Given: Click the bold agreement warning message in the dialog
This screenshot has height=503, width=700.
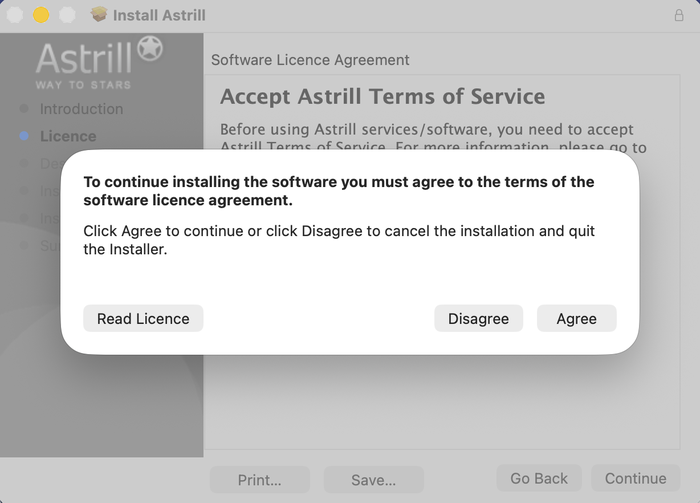Looking at the screenshot, I should point(339,191).
